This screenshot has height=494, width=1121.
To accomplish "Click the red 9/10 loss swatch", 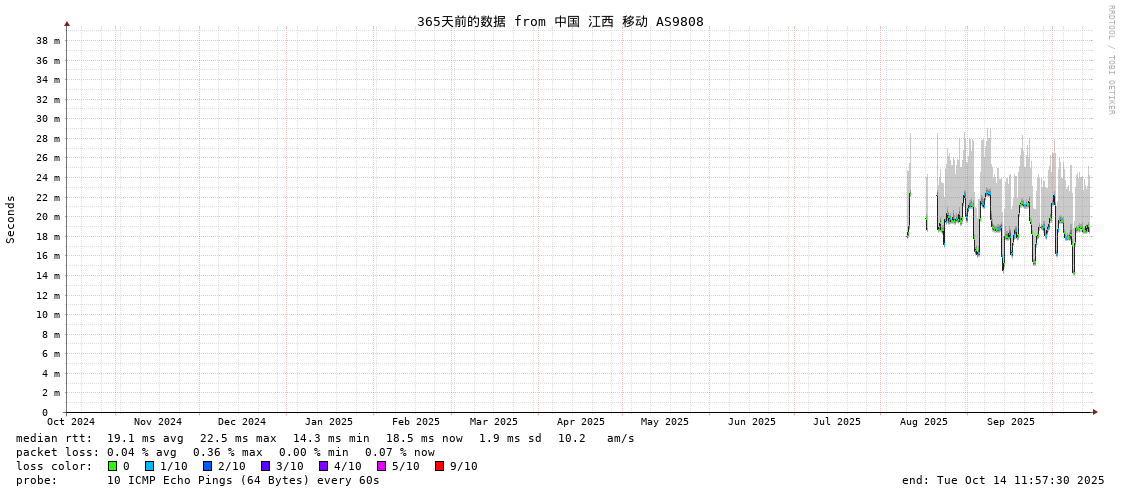I will (439, 466).
